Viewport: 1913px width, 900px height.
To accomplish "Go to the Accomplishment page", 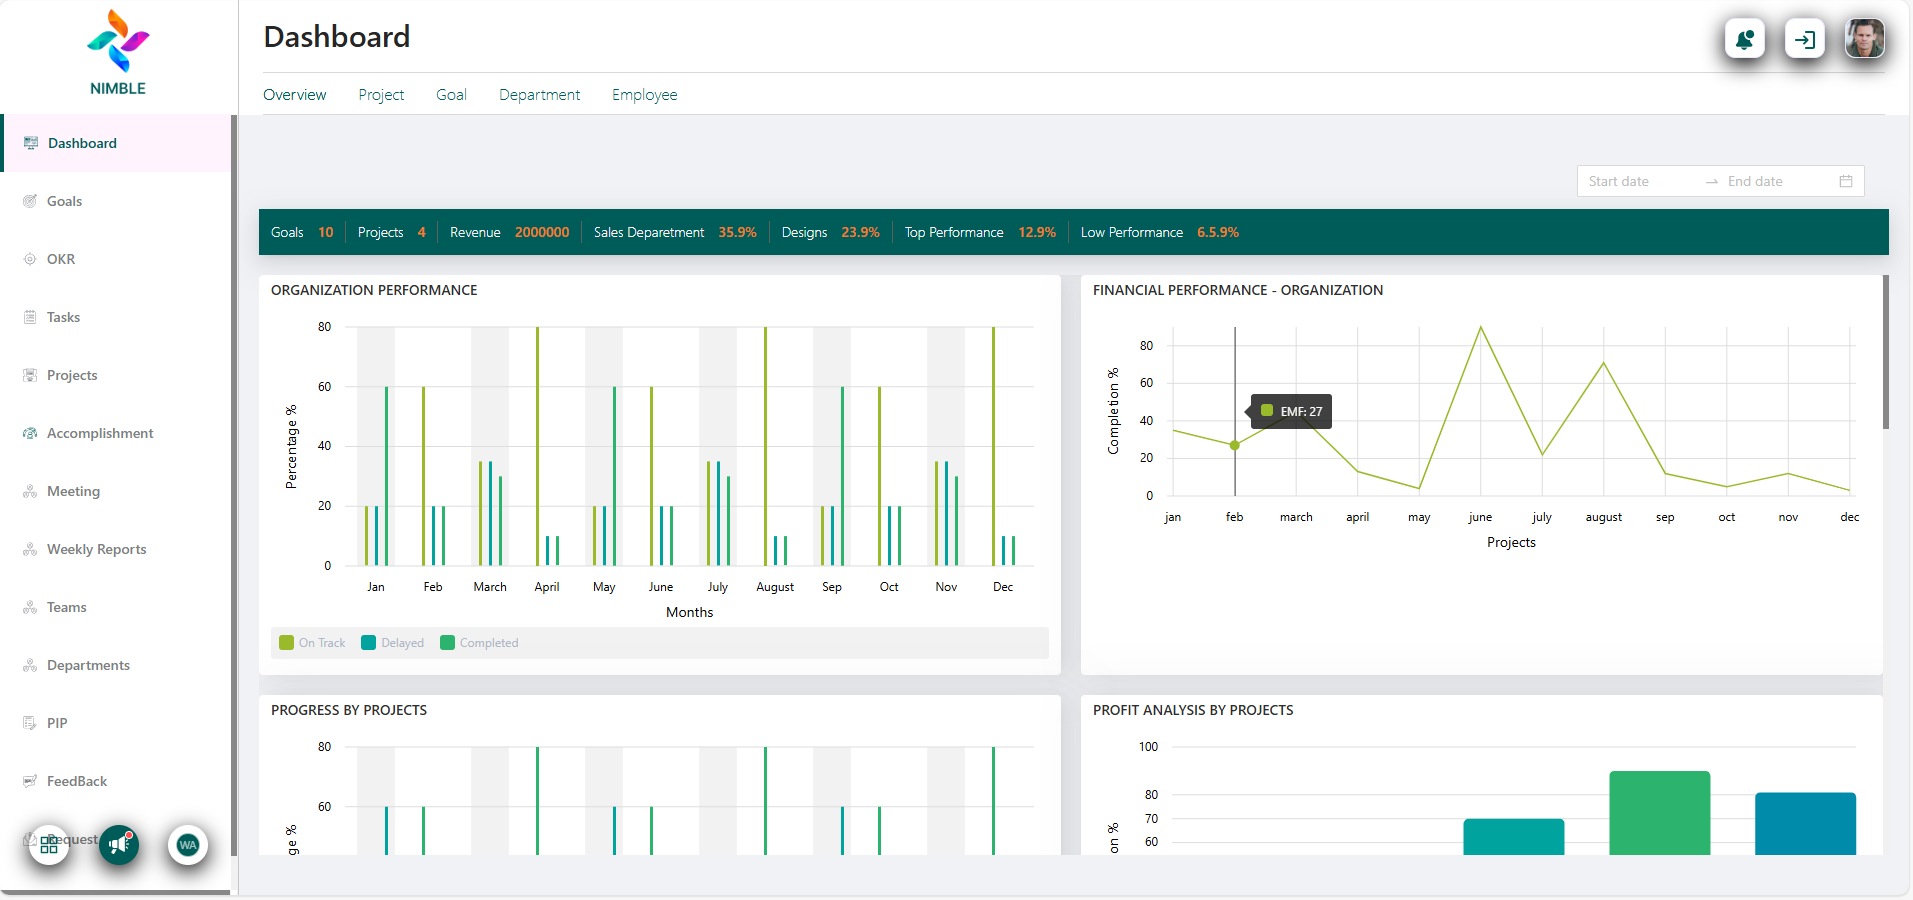I will tap(100, 433).
